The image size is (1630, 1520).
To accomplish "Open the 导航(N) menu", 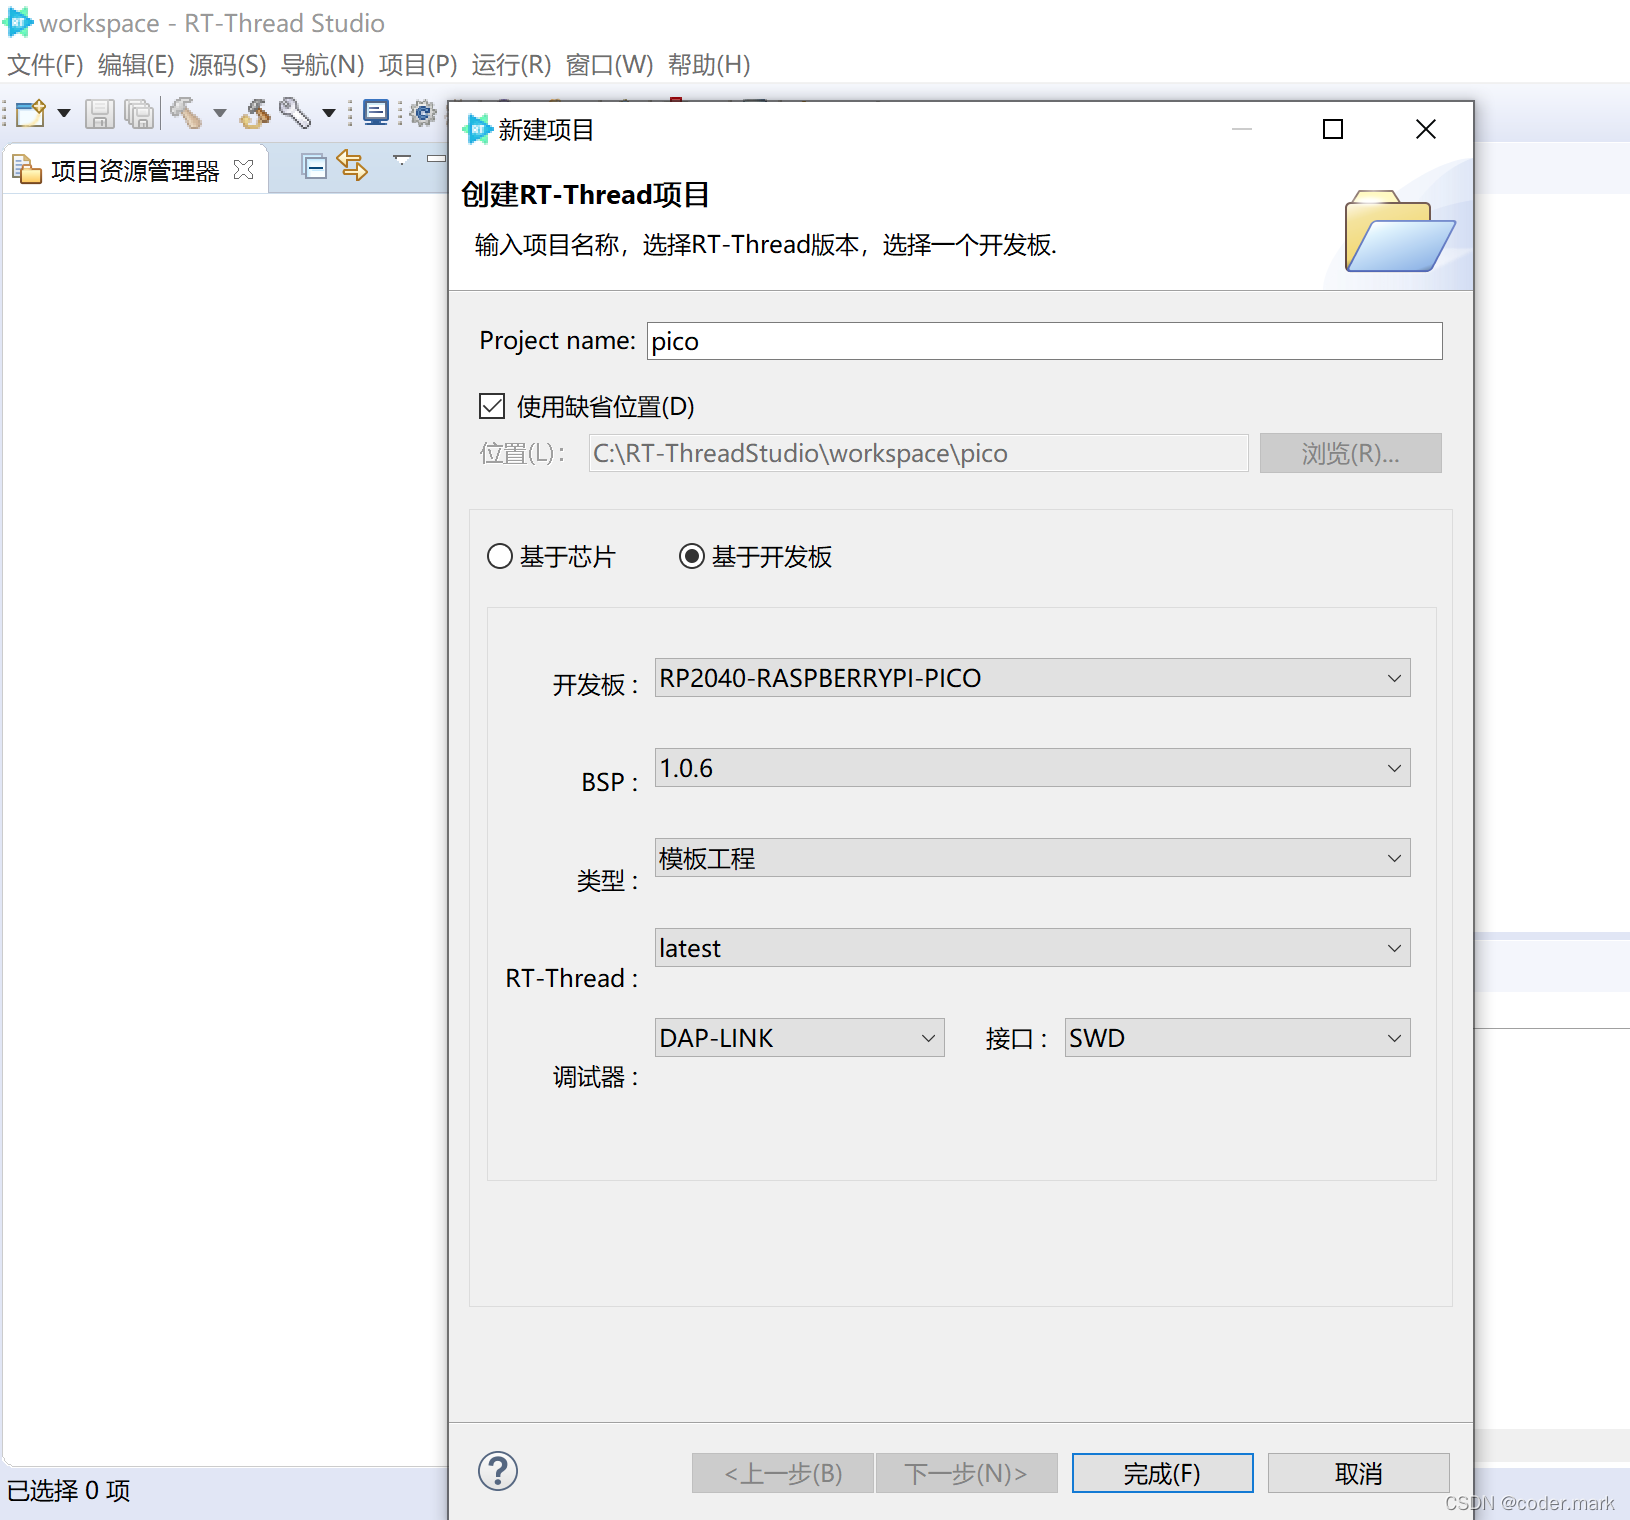I will coord(323,65).
